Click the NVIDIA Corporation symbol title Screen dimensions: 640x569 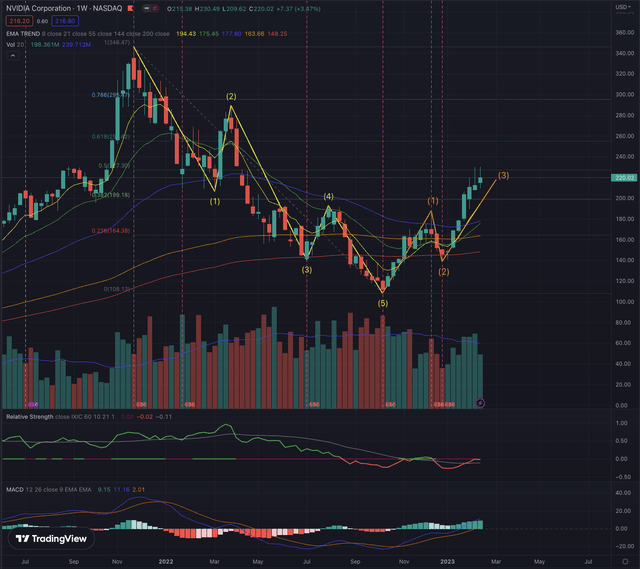(x=38, y=8)
